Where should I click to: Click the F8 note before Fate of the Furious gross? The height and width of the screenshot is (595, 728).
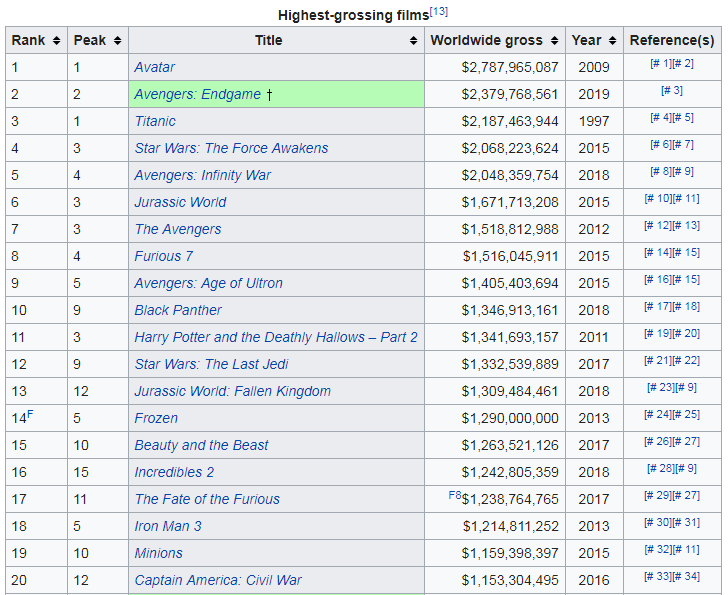pyautogui.click(x=455, y=495)
